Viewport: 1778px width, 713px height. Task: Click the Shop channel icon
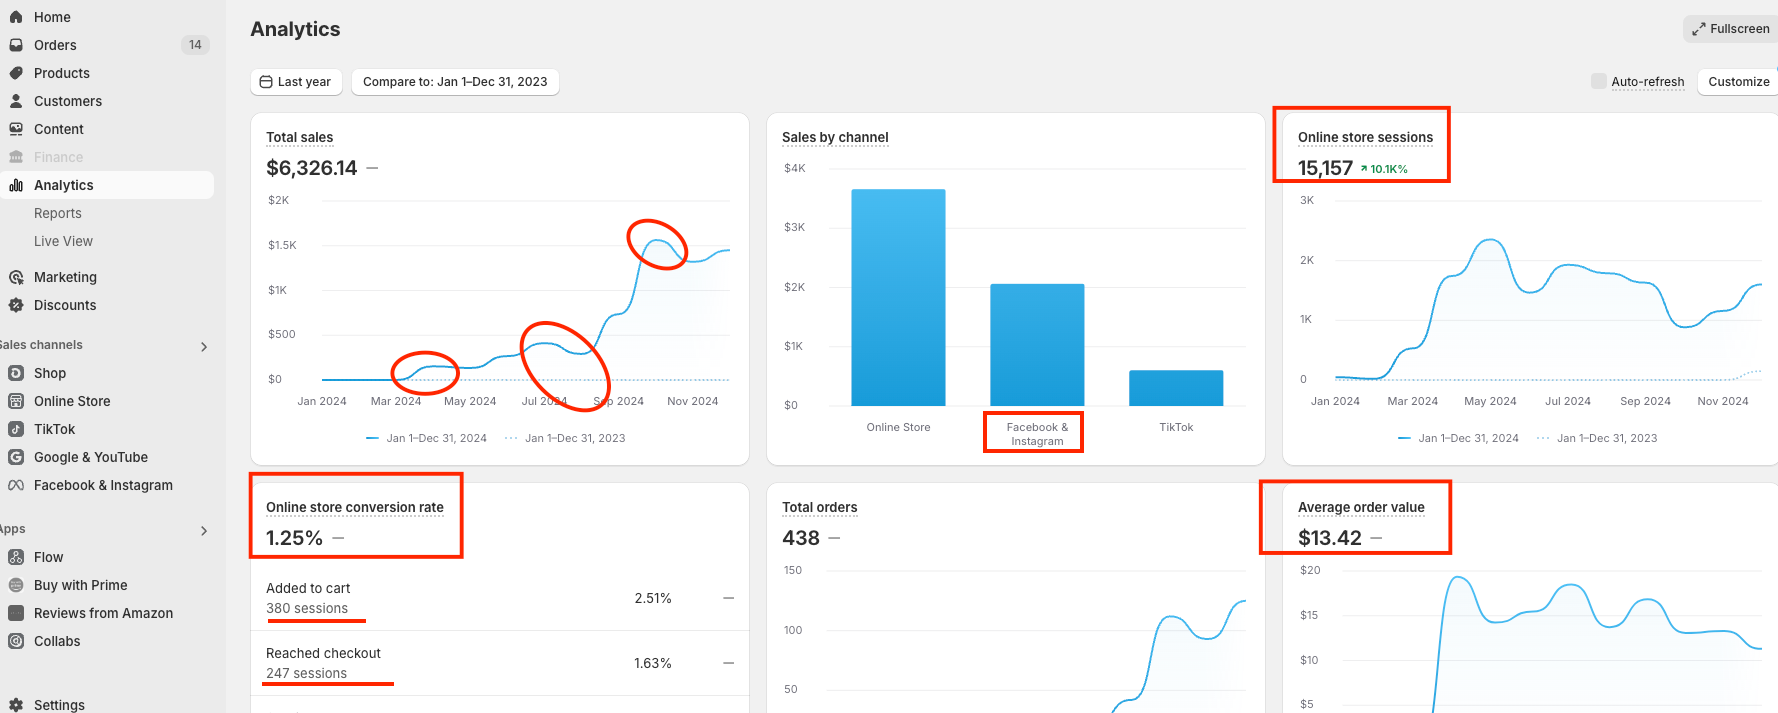click(16, 373)
